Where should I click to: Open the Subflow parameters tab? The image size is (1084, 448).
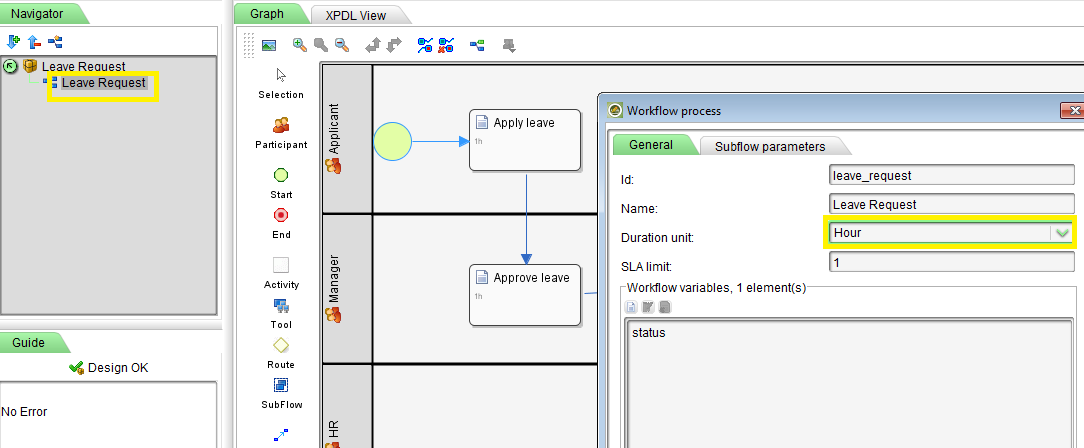click(x=769, y=146)
